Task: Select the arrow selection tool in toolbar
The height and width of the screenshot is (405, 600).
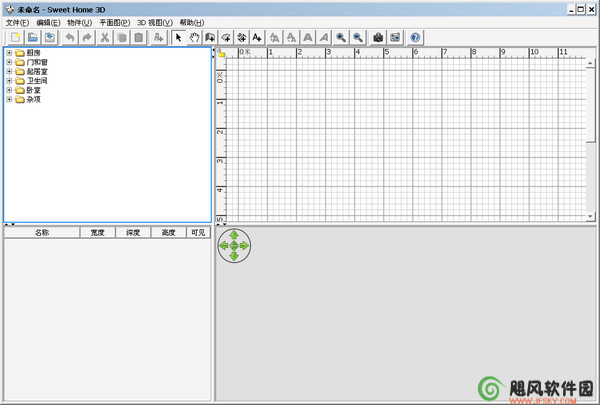Action: [178, 38]
